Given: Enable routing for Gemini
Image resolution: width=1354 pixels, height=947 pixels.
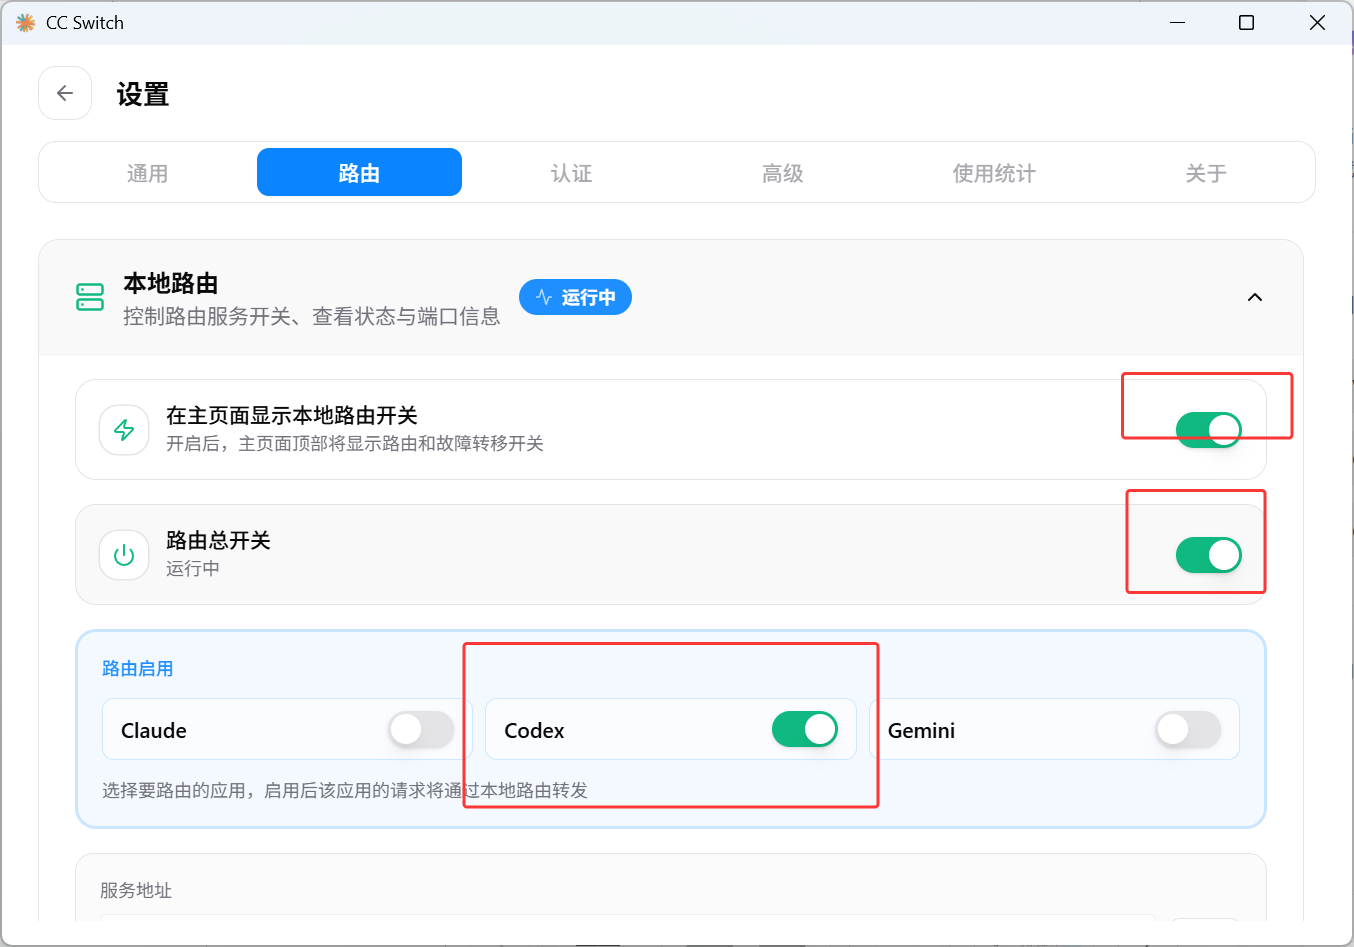Looking at the screenshot, I should [1188, 730].
